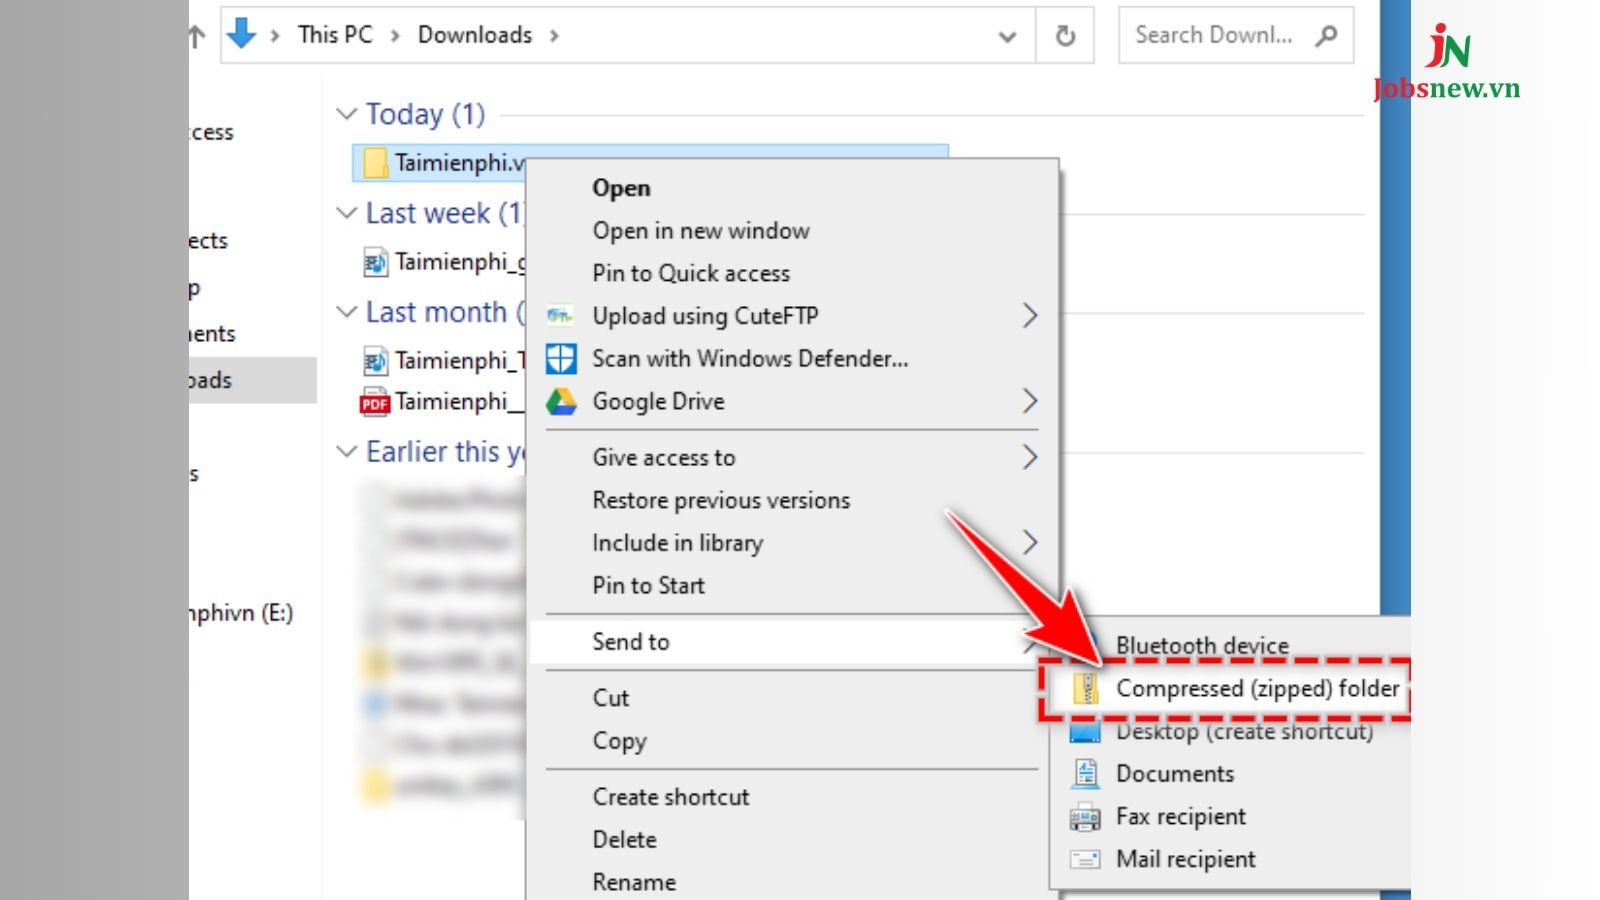Choose Delete in context menu

click(624, 840)
